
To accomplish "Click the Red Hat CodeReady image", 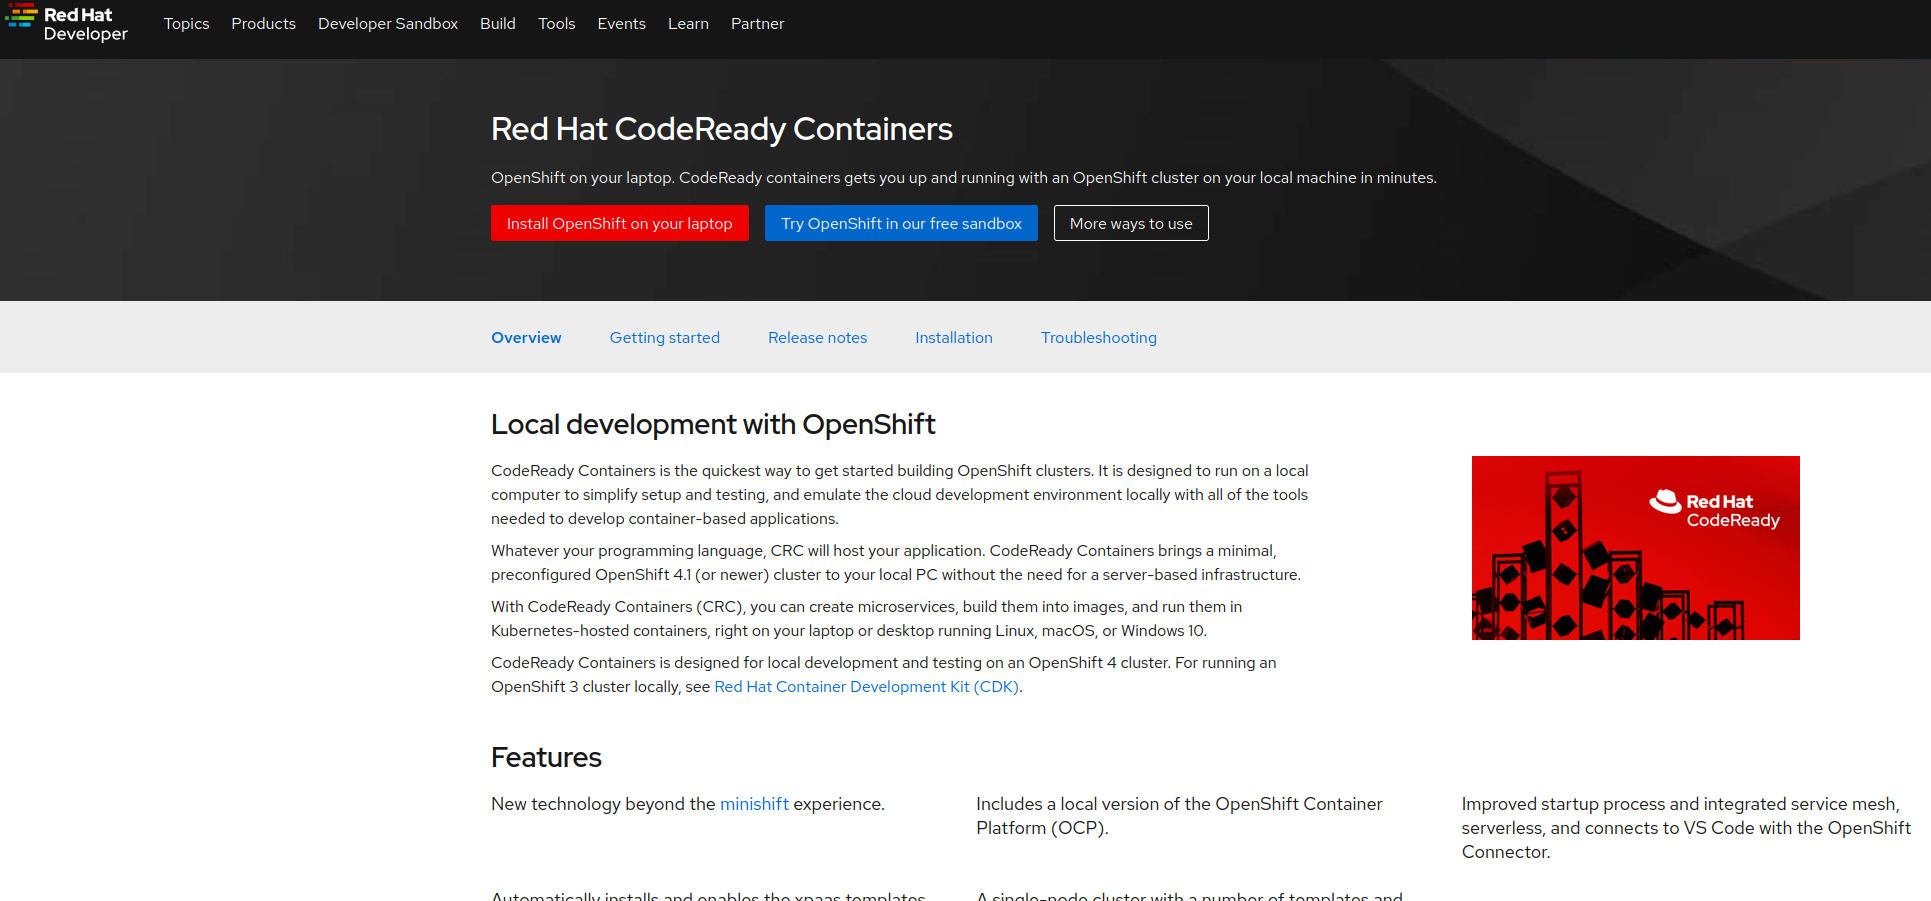I will [1635, 548].
